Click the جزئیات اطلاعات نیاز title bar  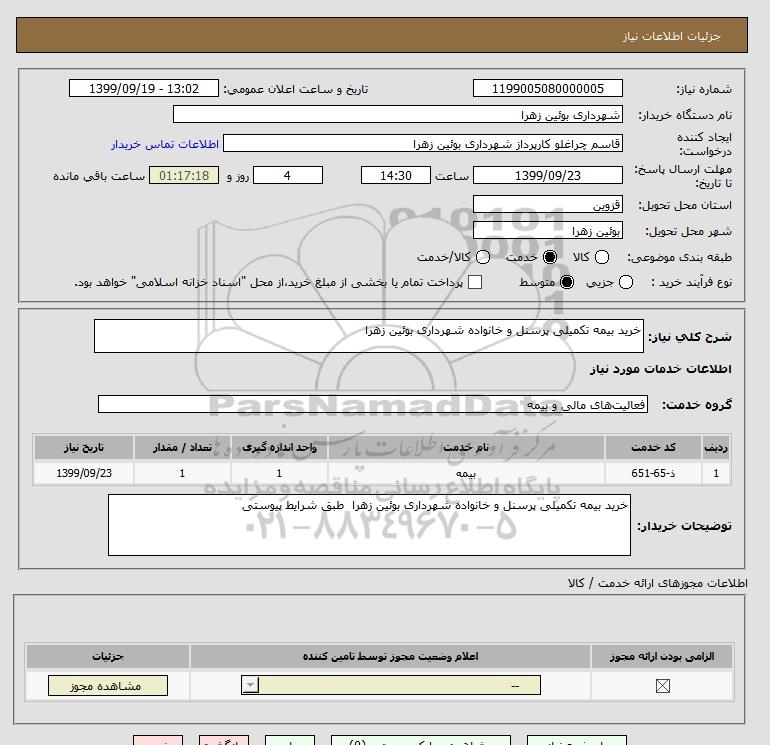pyautogui.click(x=382, y=35)
